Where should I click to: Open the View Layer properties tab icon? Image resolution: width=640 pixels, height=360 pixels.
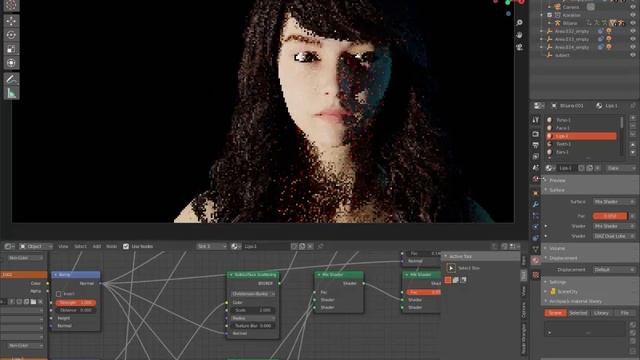(536, 156)
